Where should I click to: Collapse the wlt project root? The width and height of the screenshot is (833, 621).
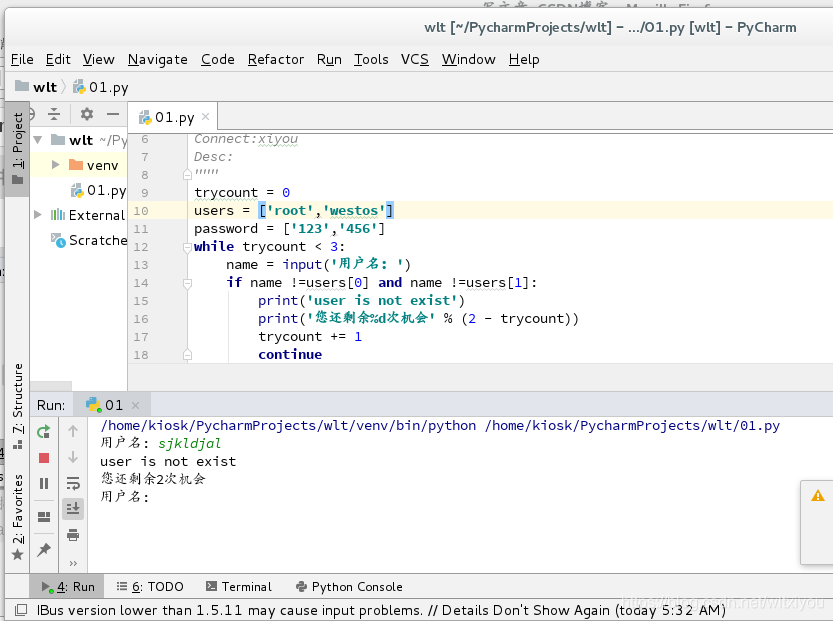tap(38, 140)
